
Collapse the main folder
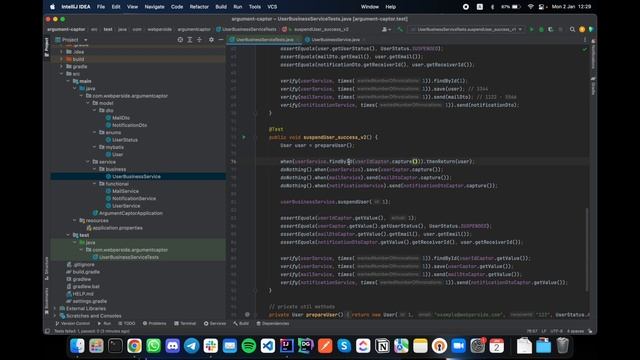68,81
